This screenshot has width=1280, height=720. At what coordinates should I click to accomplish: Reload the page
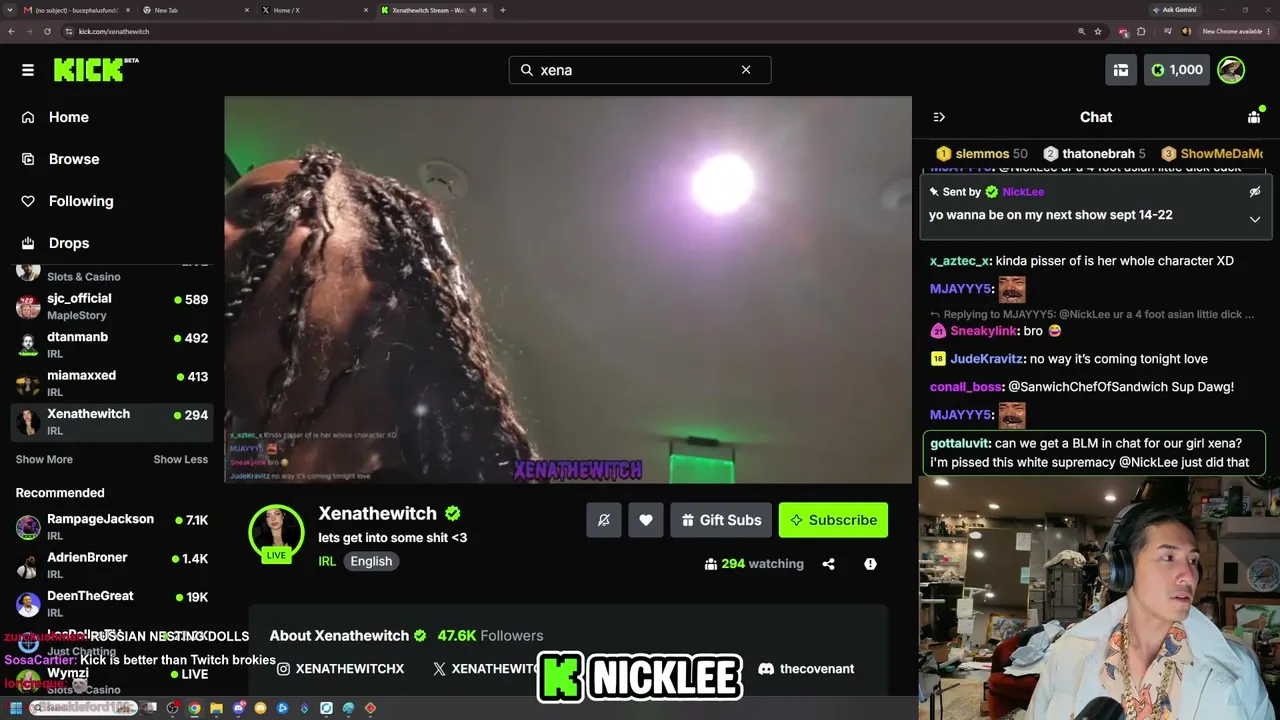[x=47, y=31]
